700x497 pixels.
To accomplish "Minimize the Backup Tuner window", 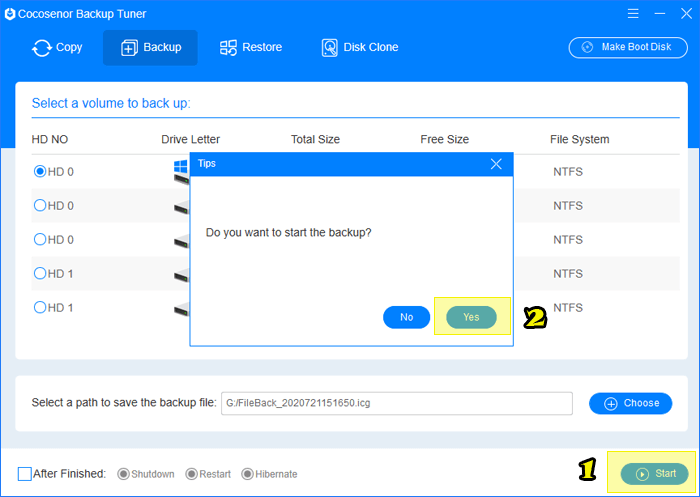I will [x=660, y=14].
